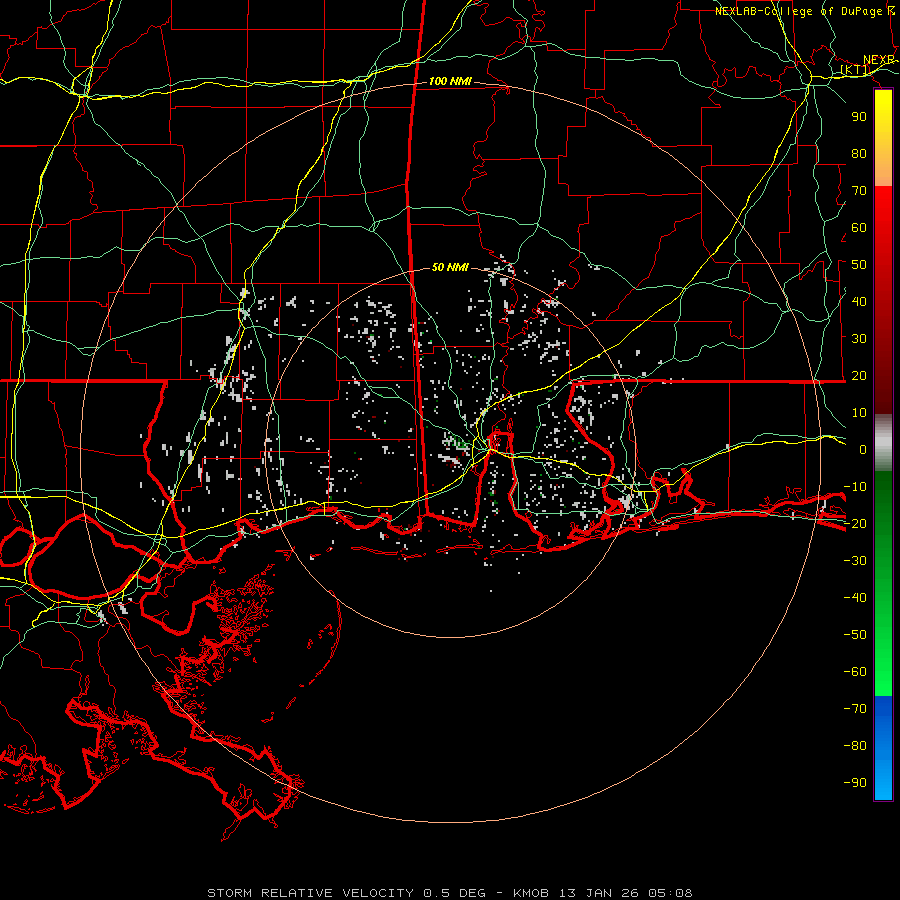Select the -70 value on velocity scale

click(855, 708)
